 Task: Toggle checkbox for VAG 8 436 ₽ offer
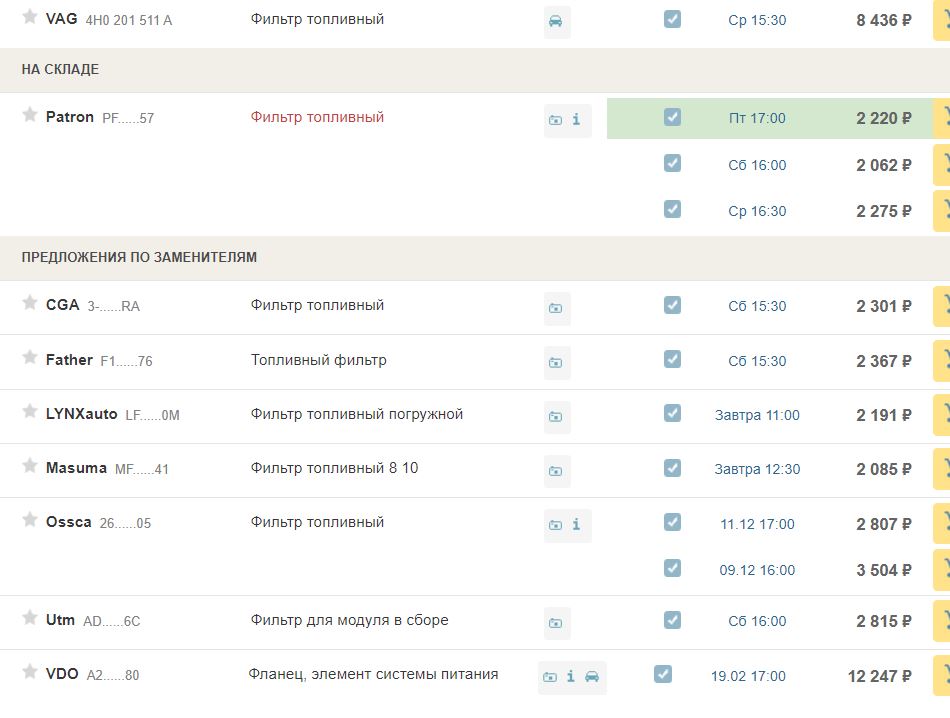coord(672,19)
